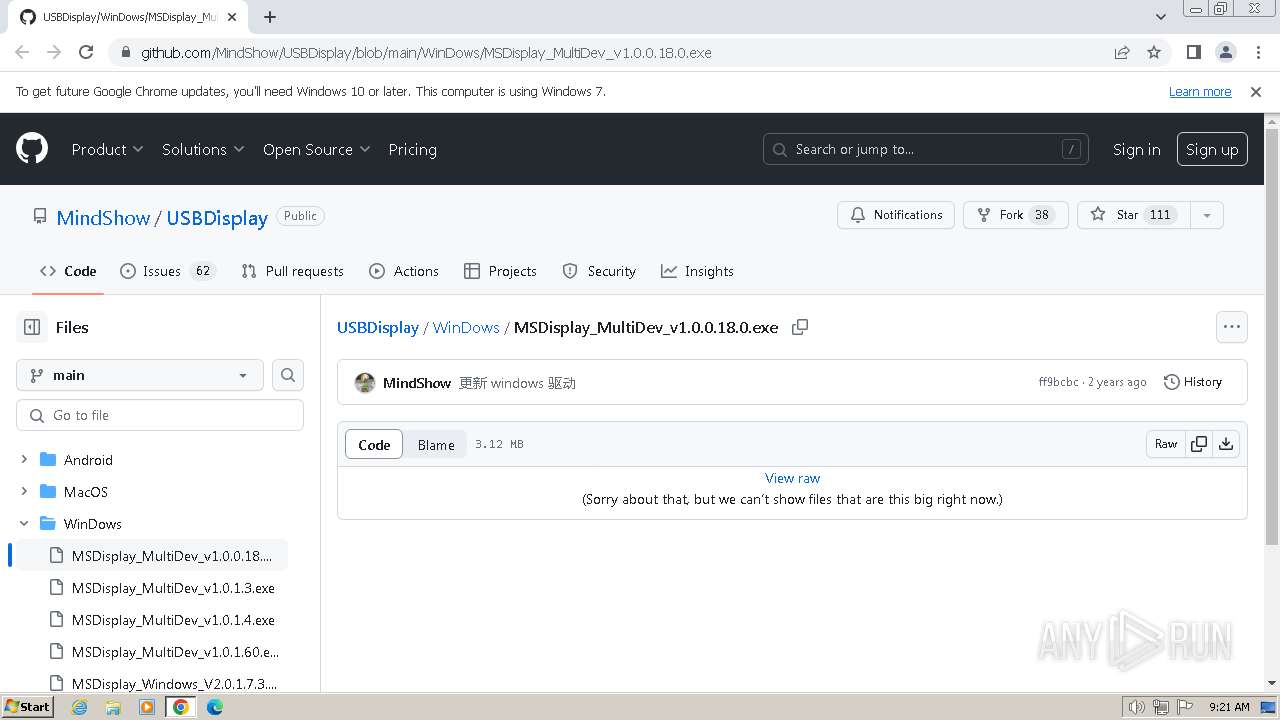Open the USBDisplay repository title link
Viewport: 1280px width, 720px height.
coord(217,217)
